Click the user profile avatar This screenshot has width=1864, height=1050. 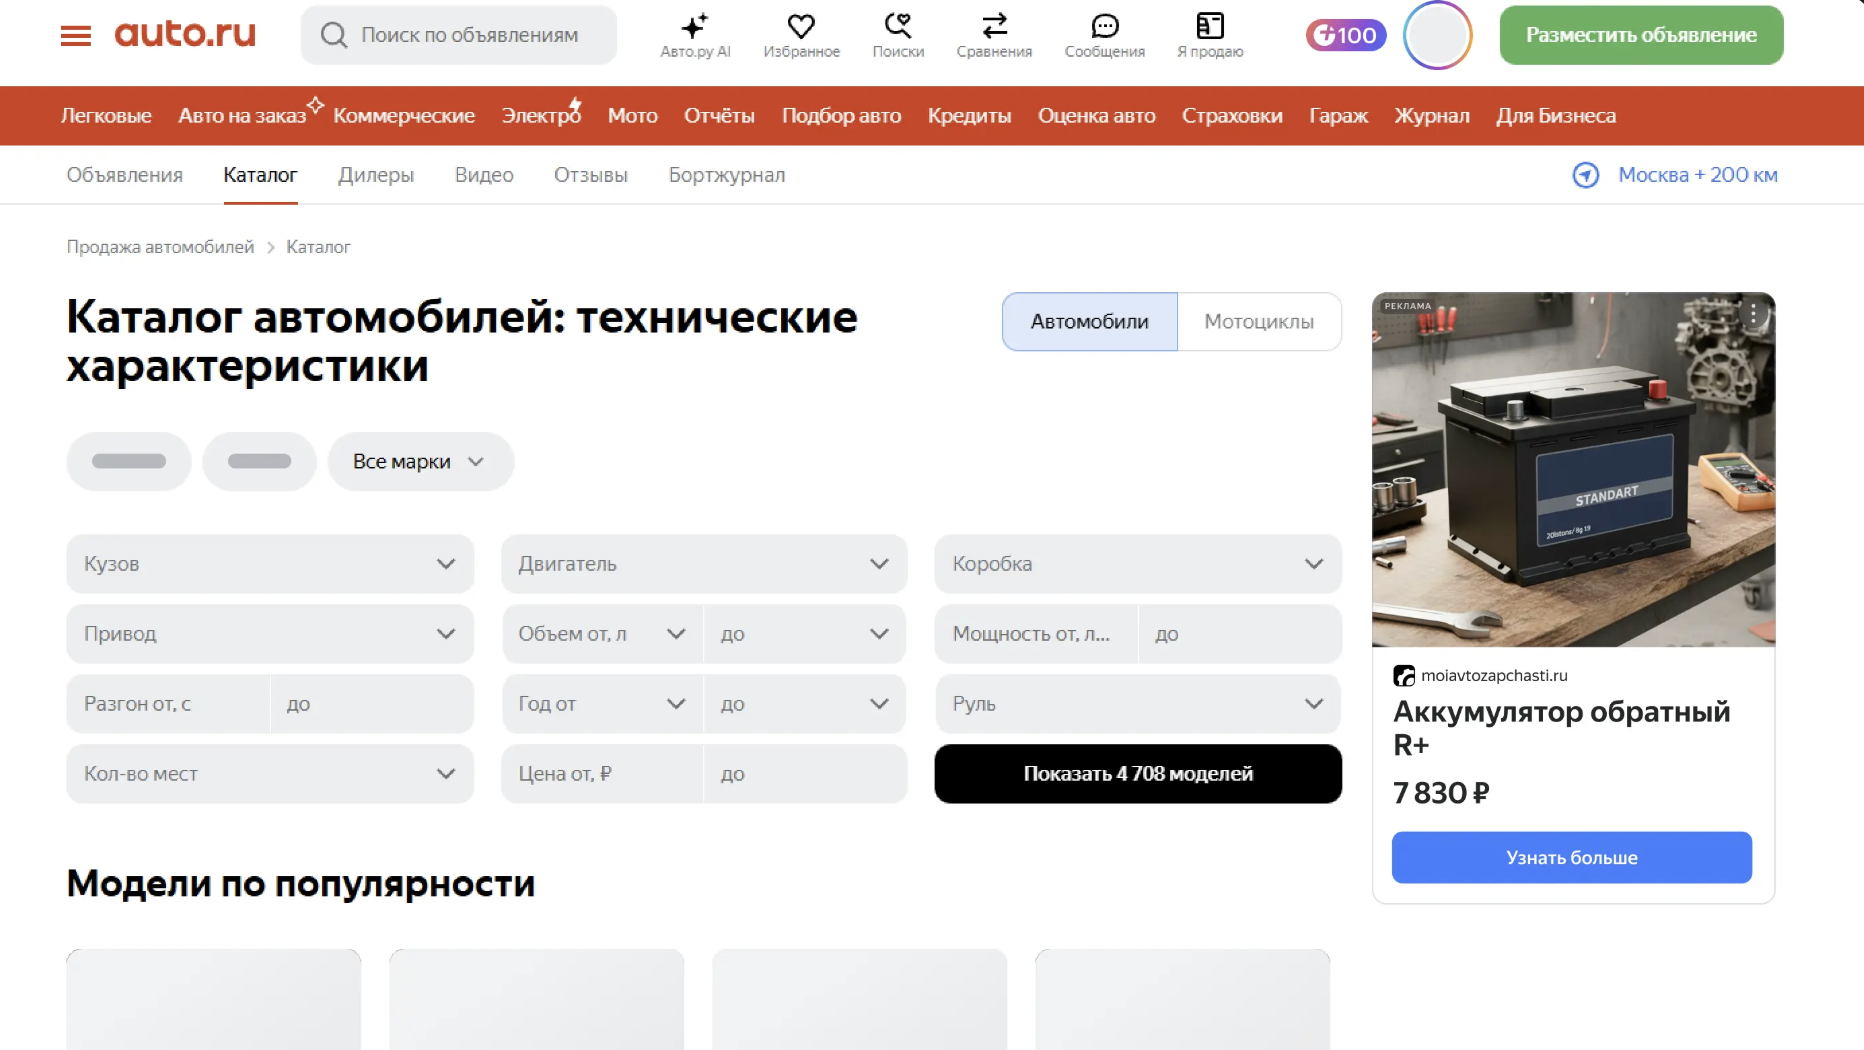click(1437, 36)
